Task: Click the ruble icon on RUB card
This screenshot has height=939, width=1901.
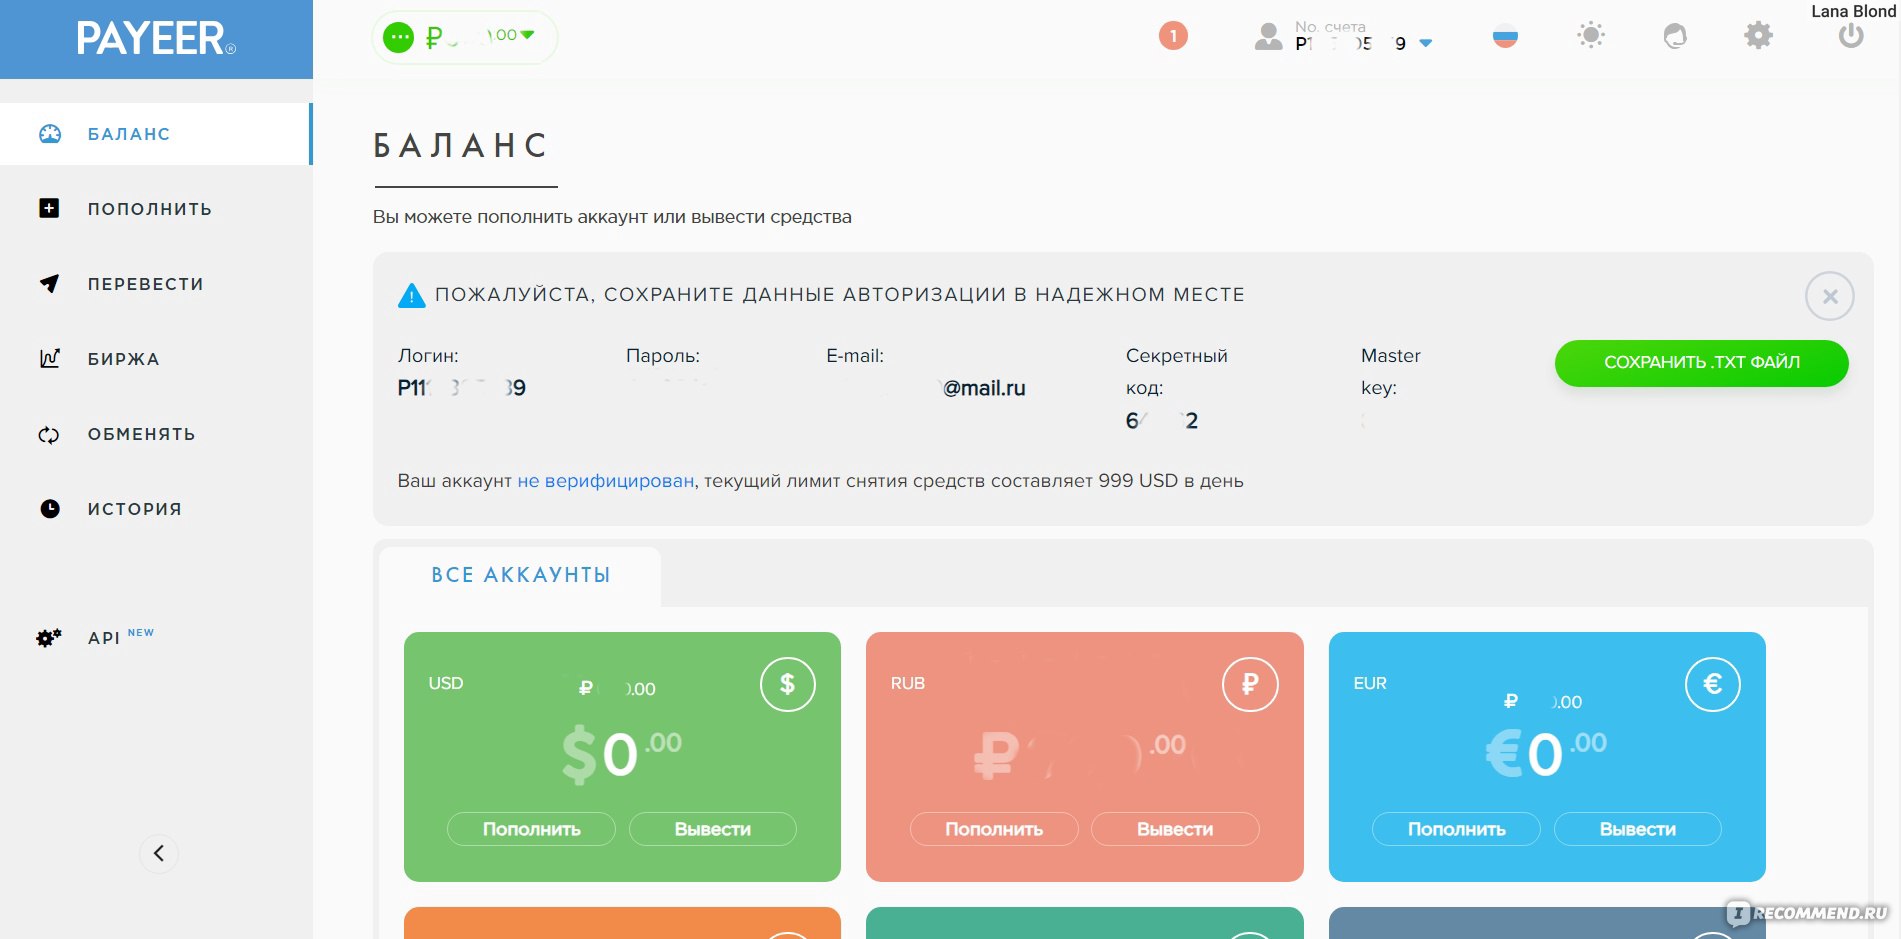Action: 1250,684
